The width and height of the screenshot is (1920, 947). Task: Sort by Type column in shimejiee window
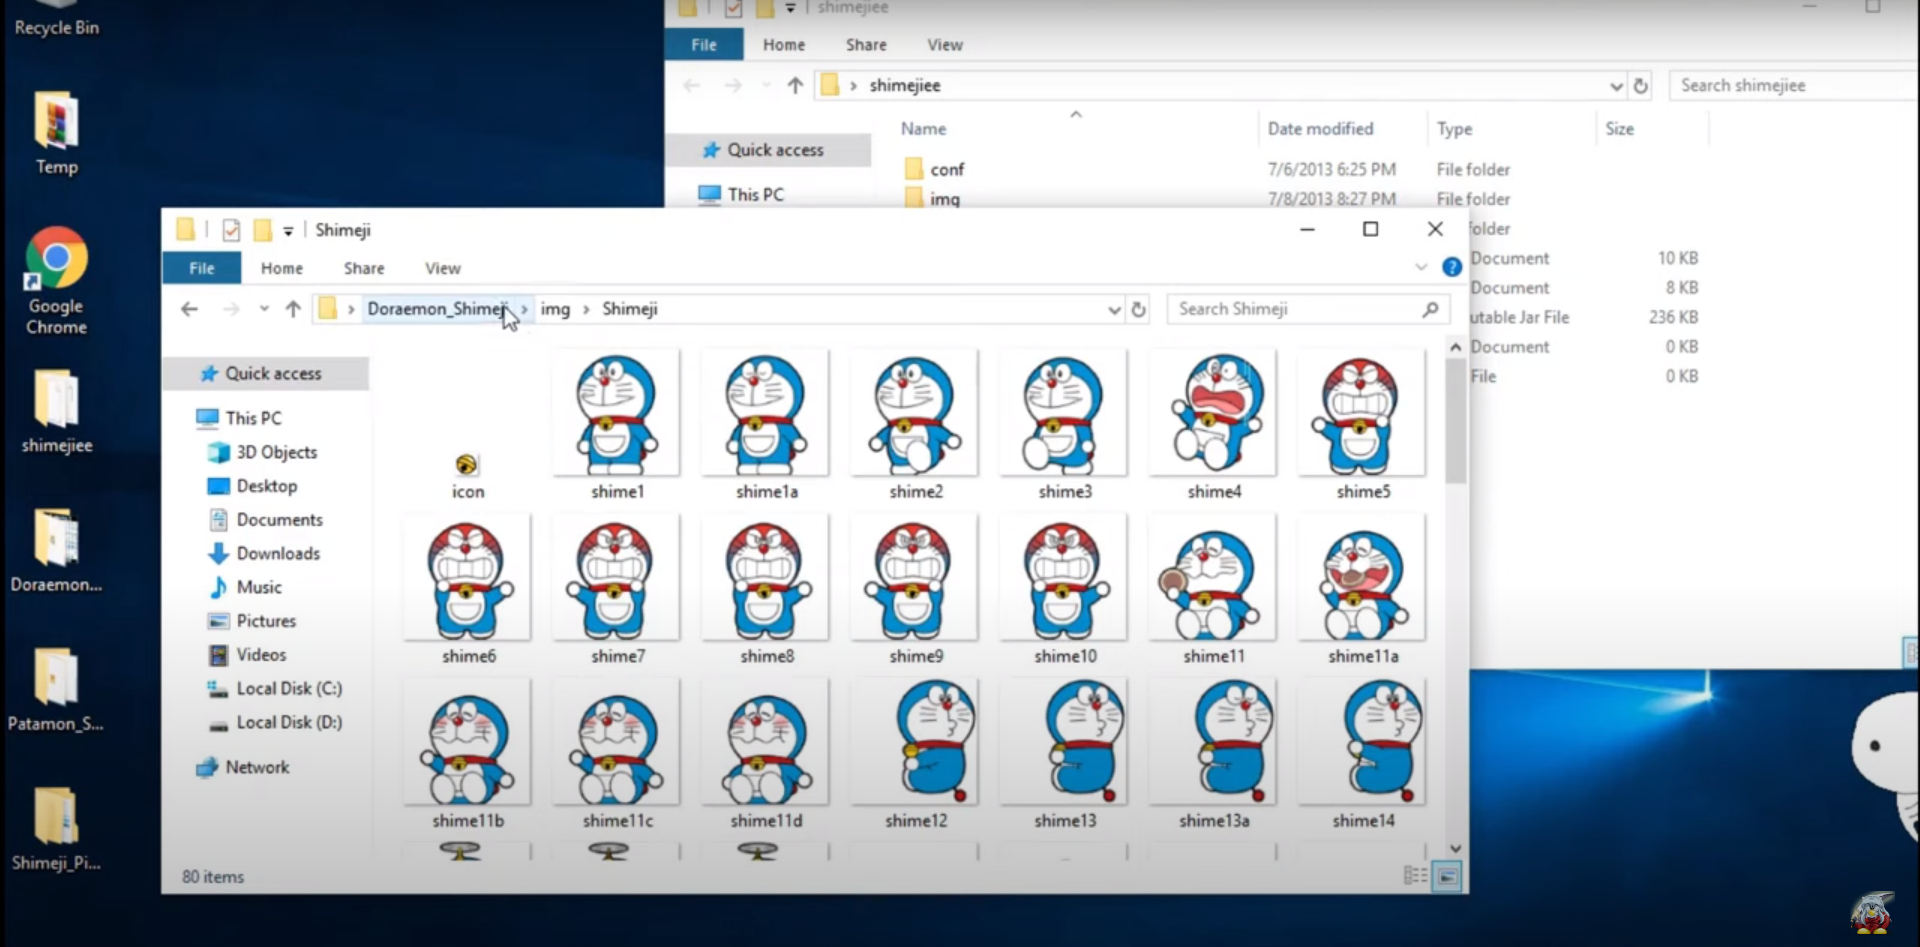tap(1454, 128)
